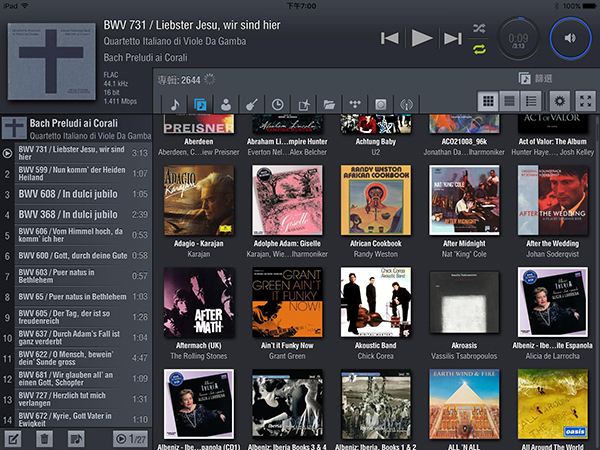This screenshot has height=450, width=600.
Task: Play track 4 BWV 368 / In dulci jubilo
Action: pos(76,215)
